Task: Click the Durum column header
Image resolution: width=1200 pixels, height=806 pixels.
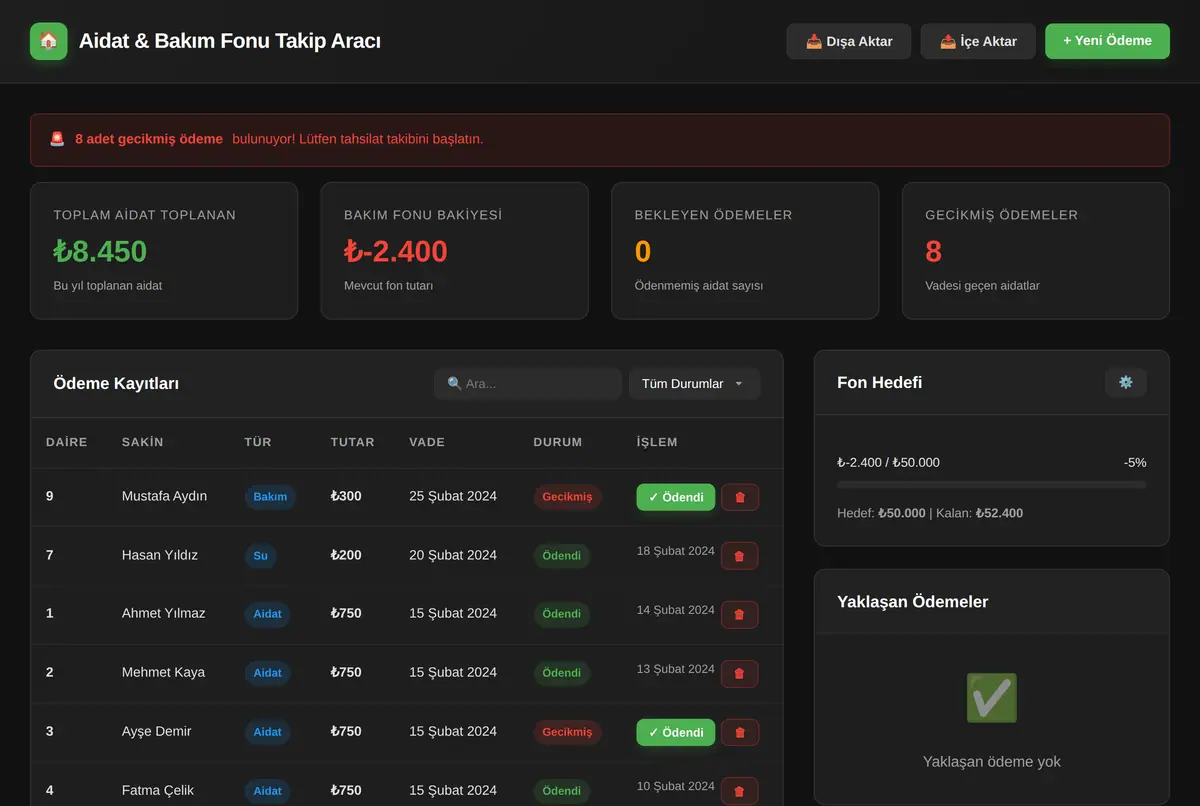Action: tap(558, 442)
